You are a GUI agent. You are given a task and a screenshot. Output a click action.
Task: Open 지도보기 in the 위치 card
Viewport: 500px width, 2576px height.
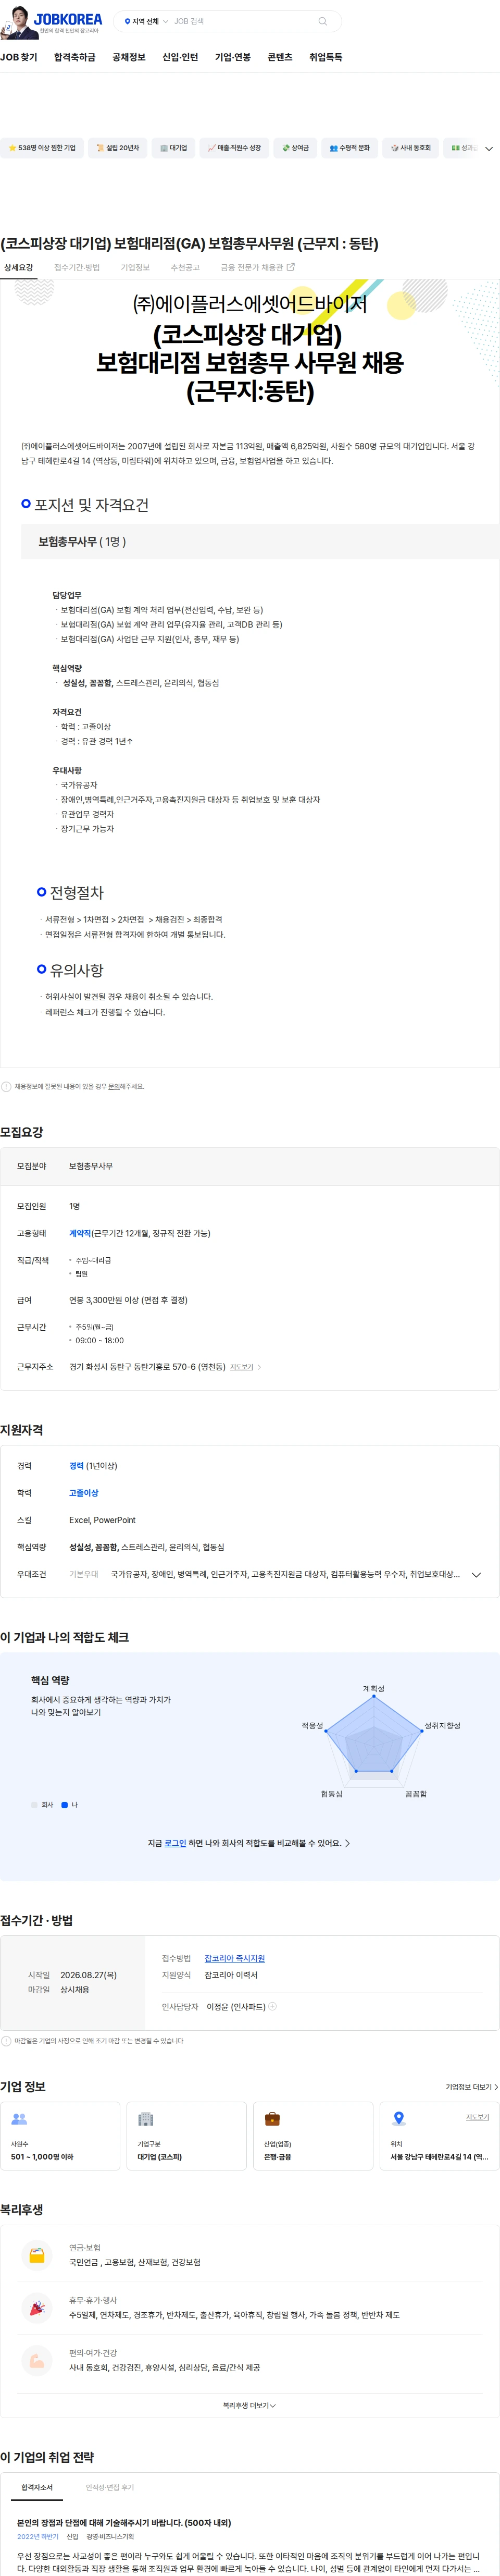pyautogui.click(x=477, y=2117)
